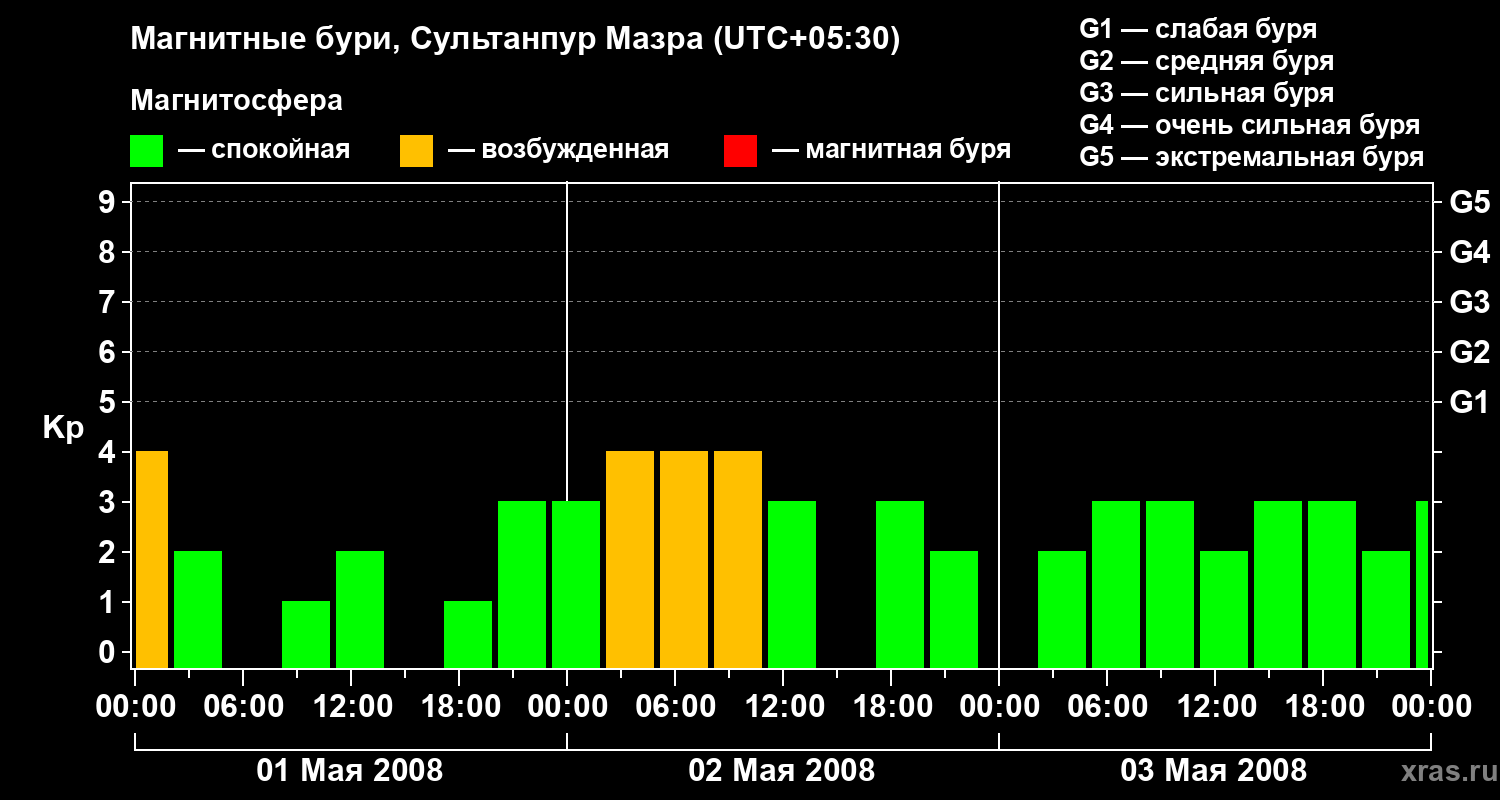
Task: Click the '03 Мая 2008' date label
Action: [x=1214, y=770]
